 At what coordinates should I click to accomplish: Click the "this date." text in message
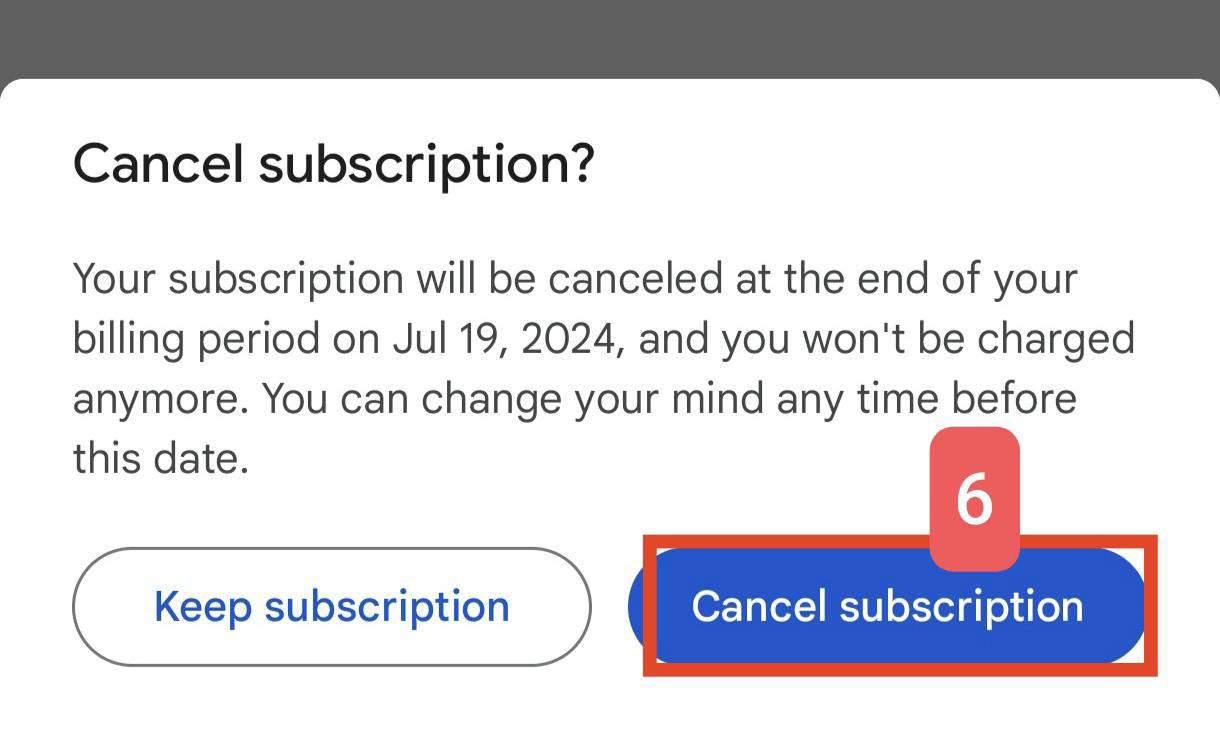(160, 459)
